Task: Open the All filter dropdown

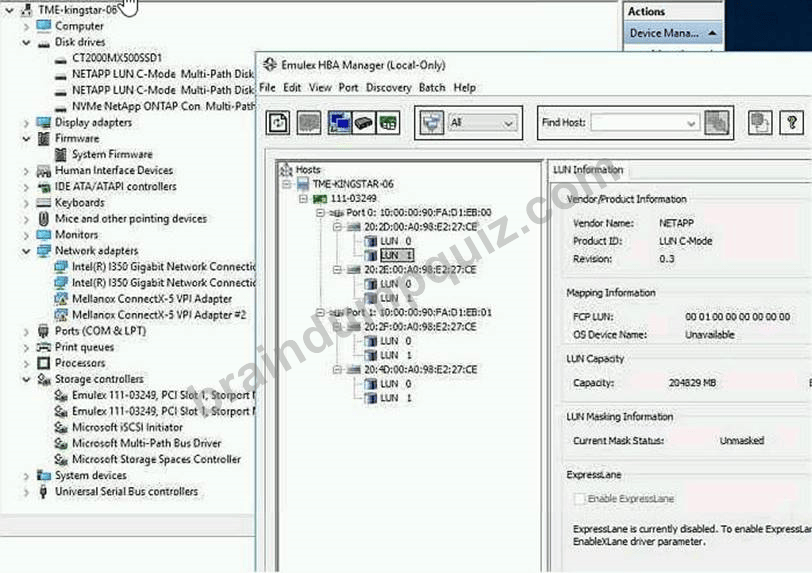Action: coord(482,123)
